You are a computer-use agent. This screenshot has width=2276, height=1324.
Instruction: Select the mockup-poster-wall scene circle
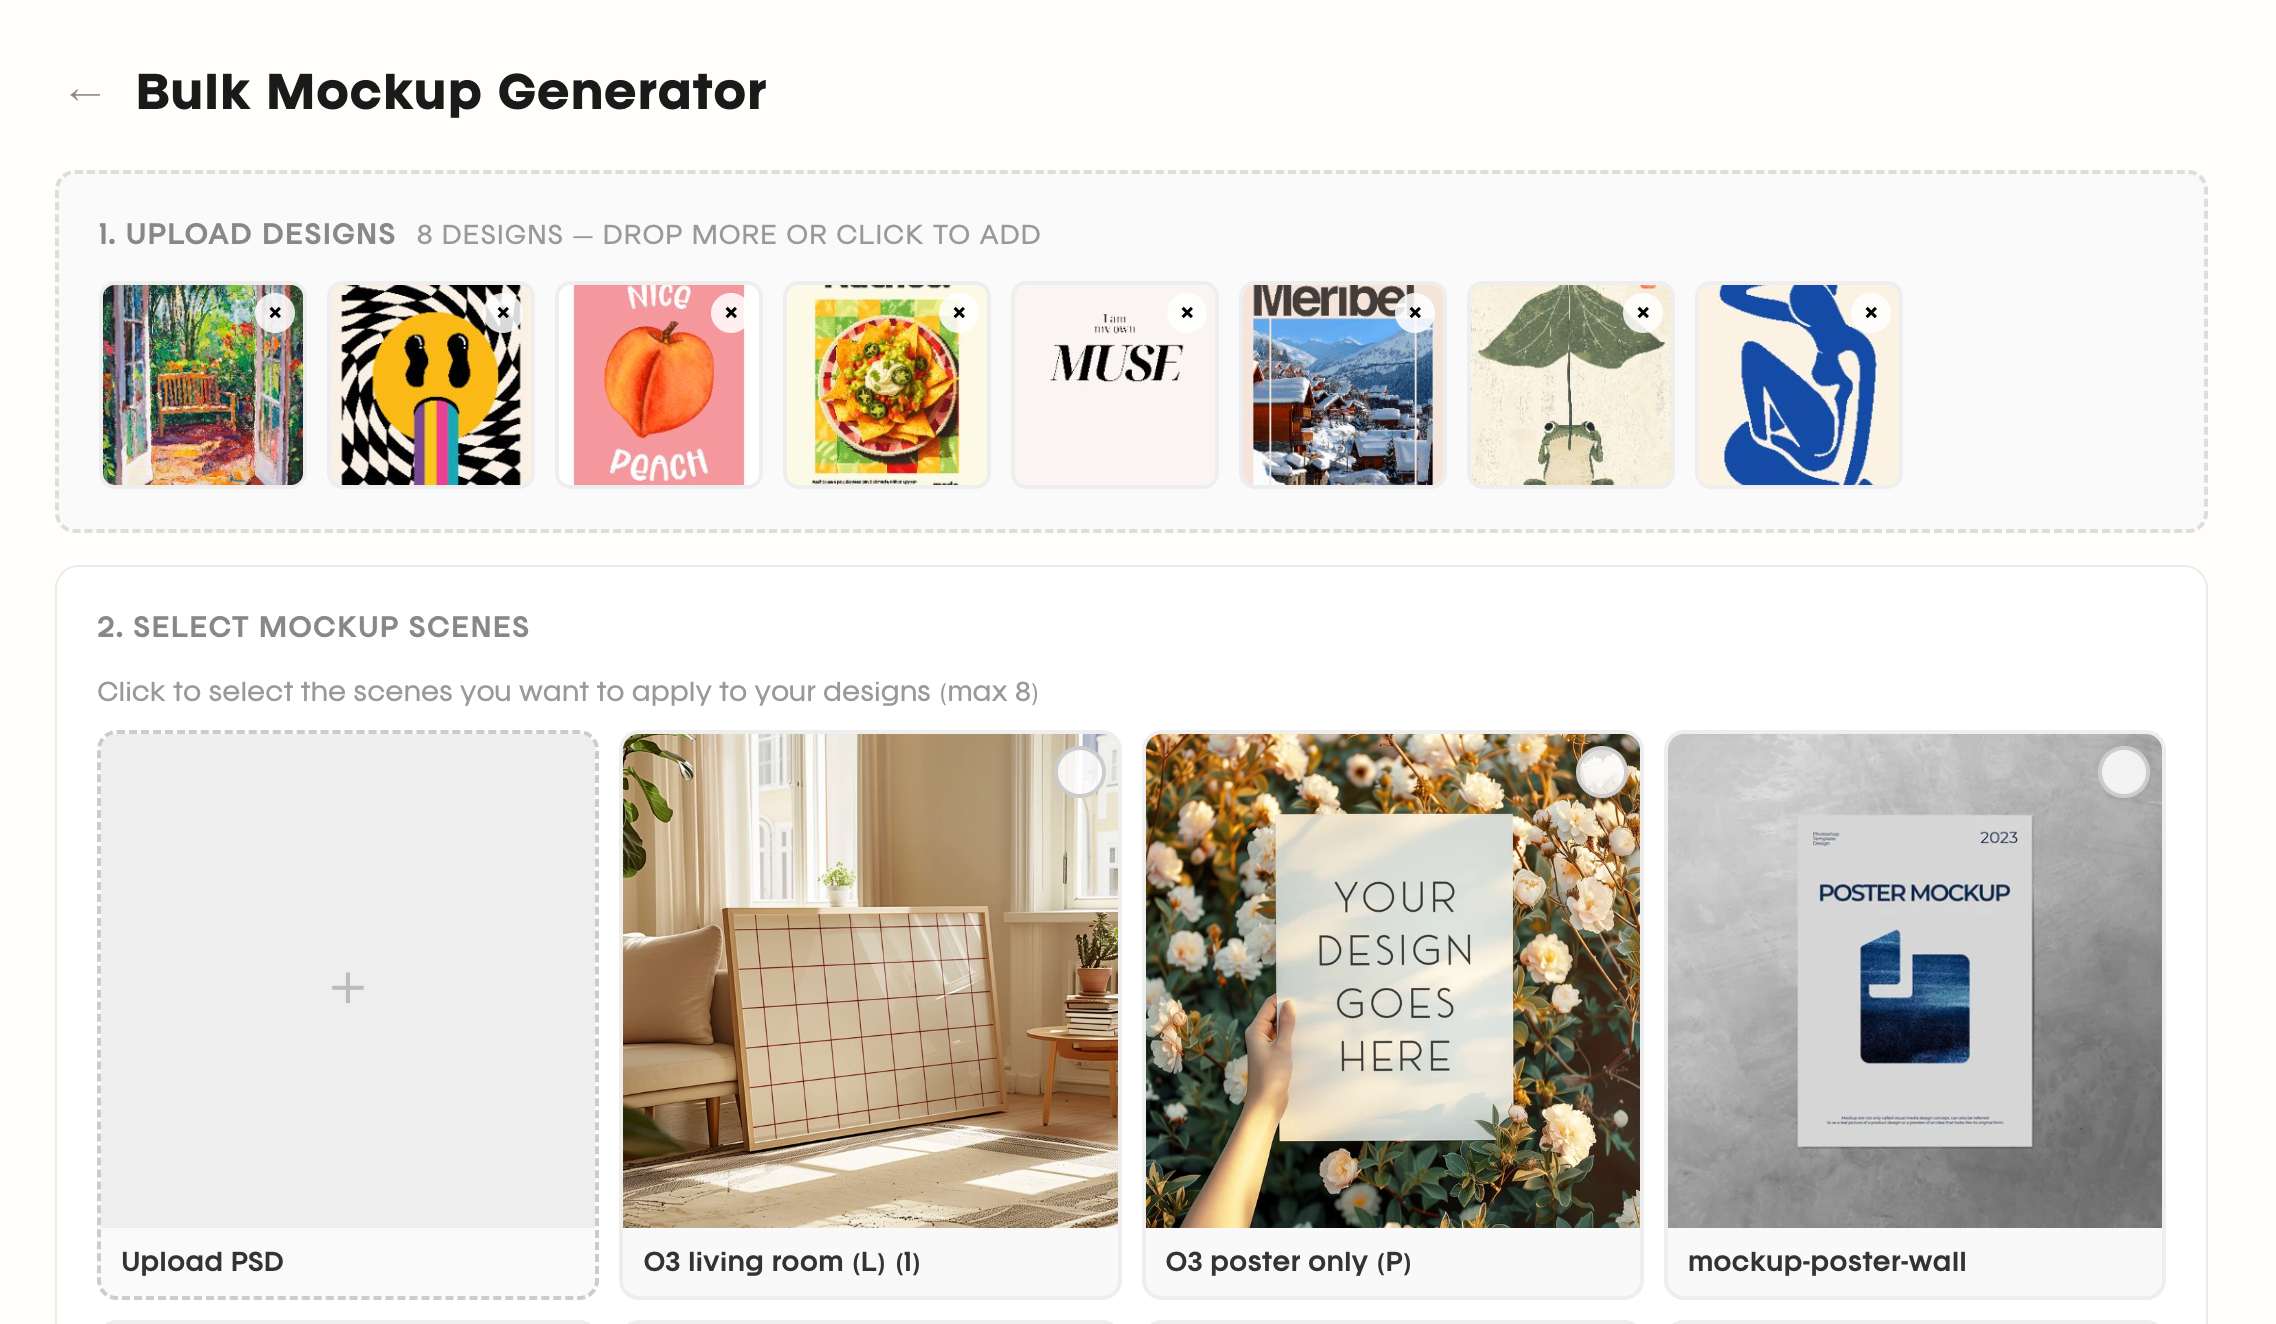tap(2124, 772)
